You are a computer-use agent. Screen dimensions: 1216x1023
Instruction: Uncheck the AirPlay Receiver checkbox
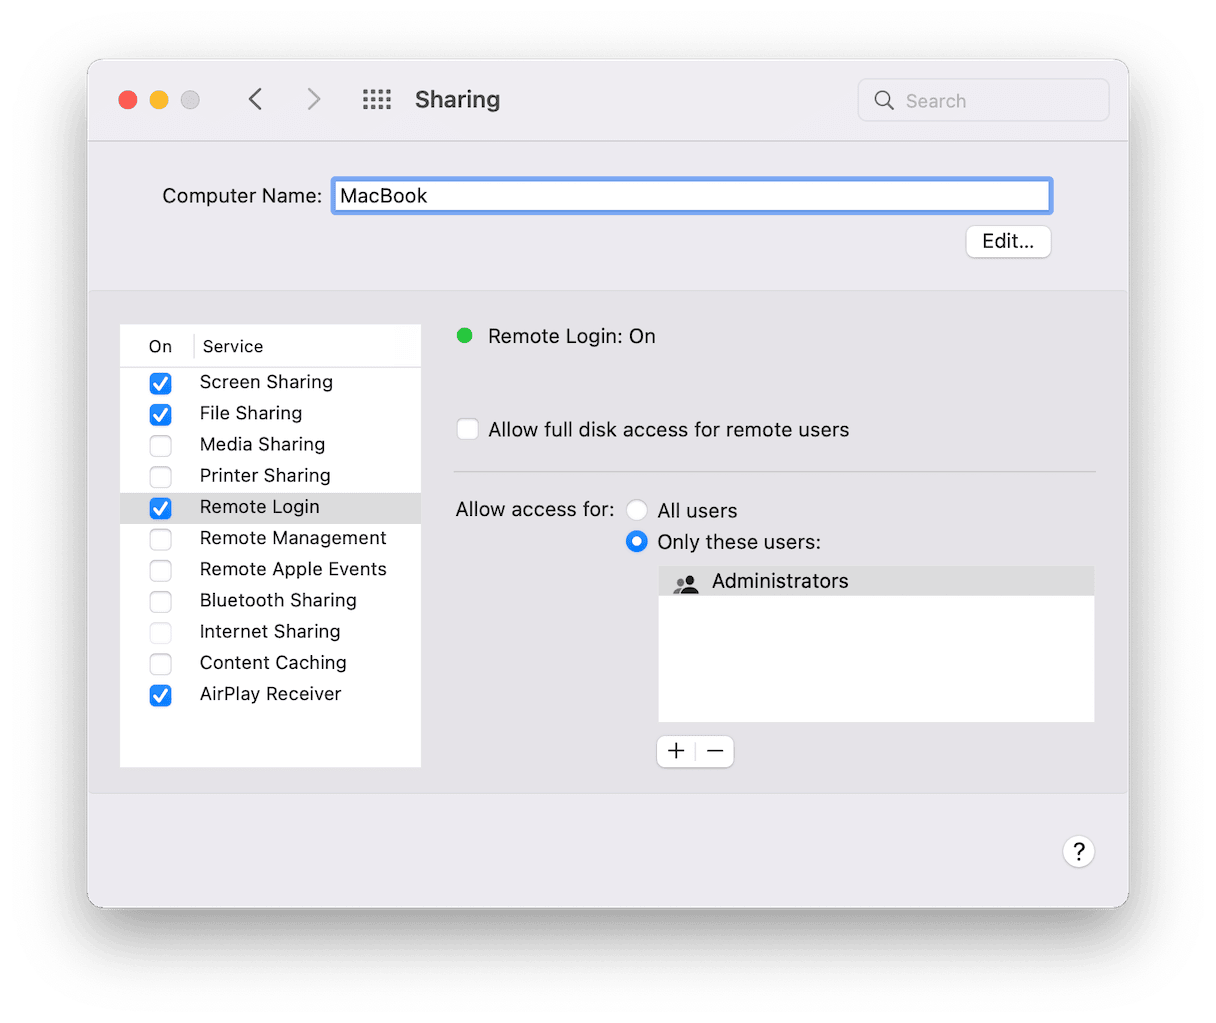tap(160, 695)
